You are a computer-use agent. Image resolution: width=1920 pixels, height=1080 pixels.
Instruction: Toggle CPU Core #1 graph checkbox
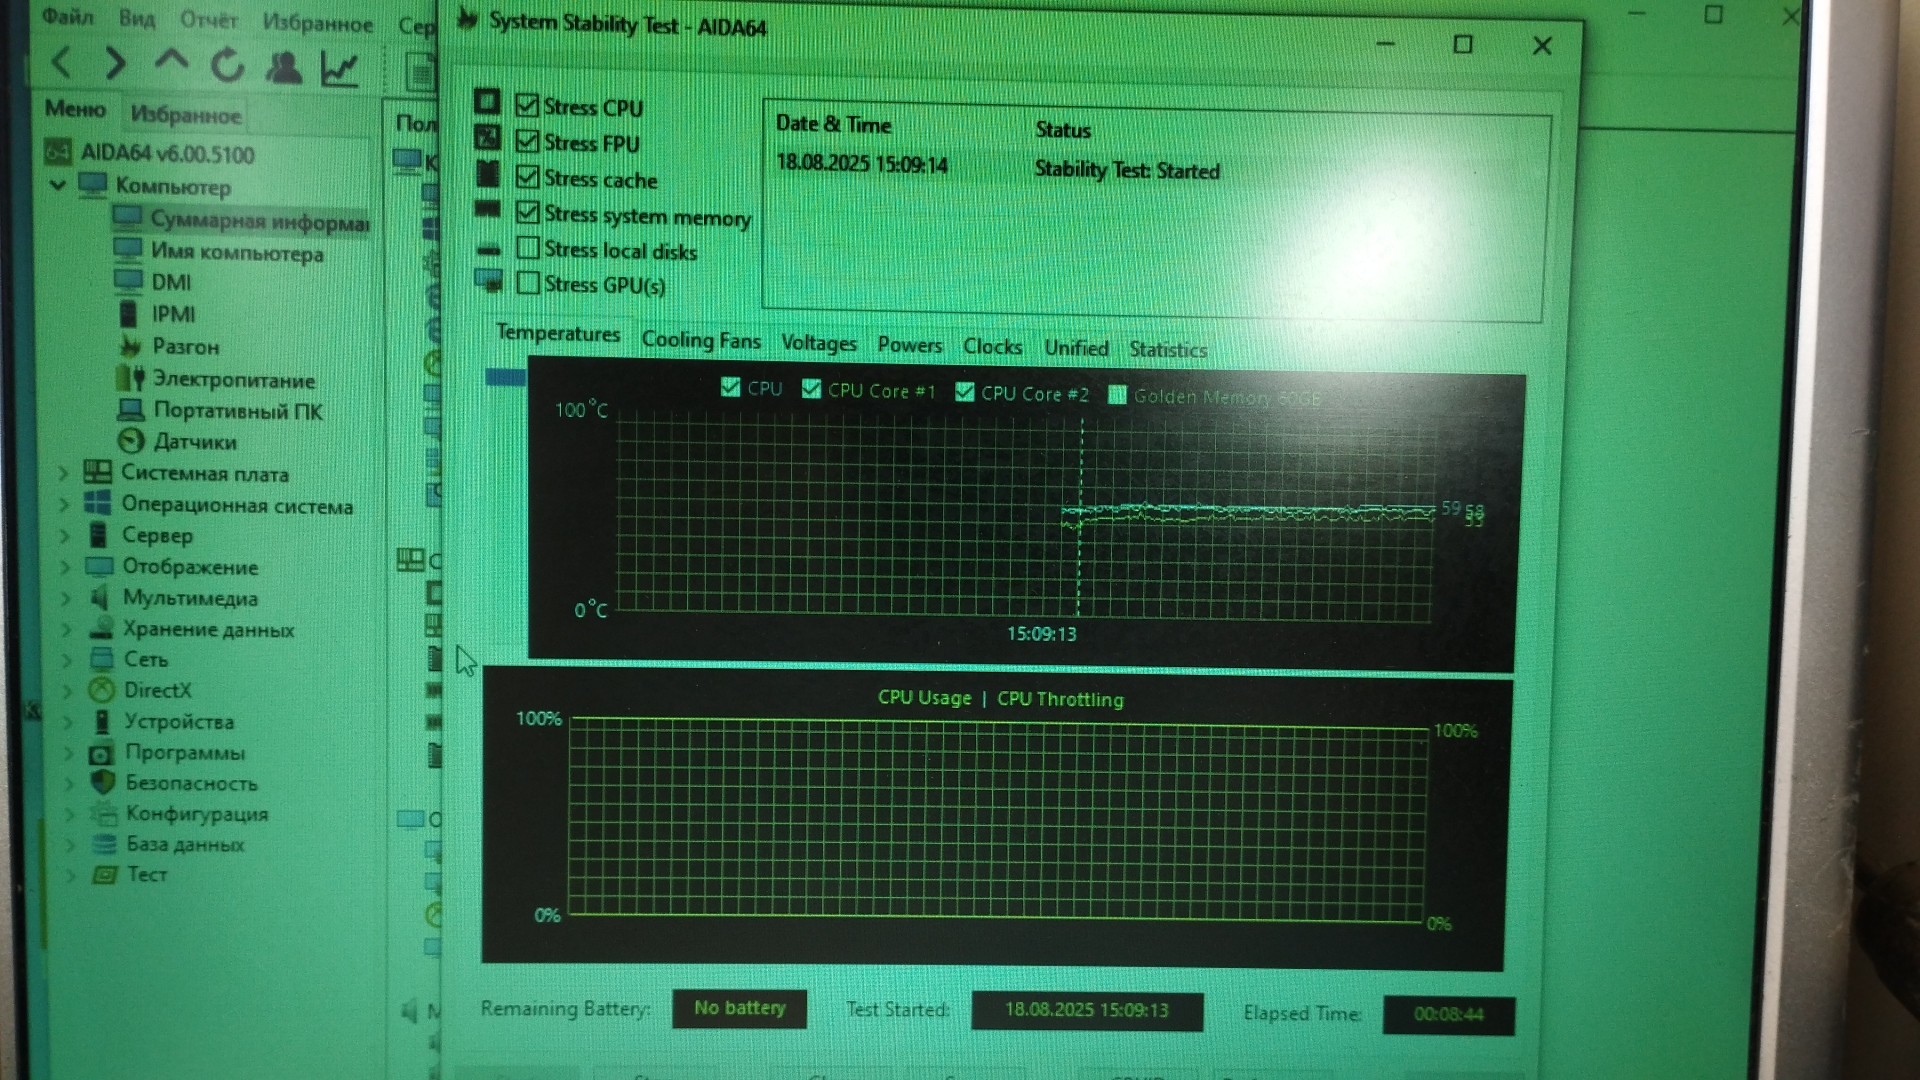[811, 389]
